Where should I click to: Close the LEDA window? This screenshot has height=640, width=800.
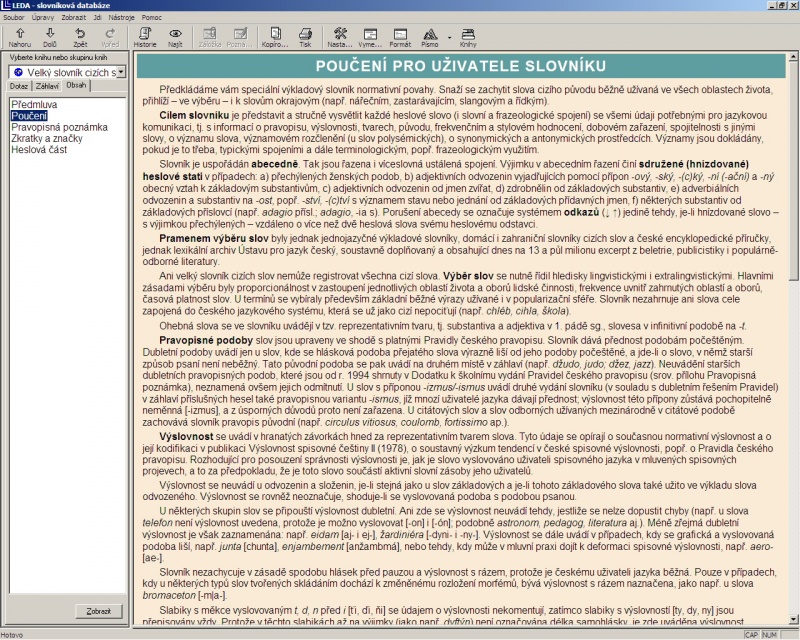pyautogui.click(x=792, y=5)
